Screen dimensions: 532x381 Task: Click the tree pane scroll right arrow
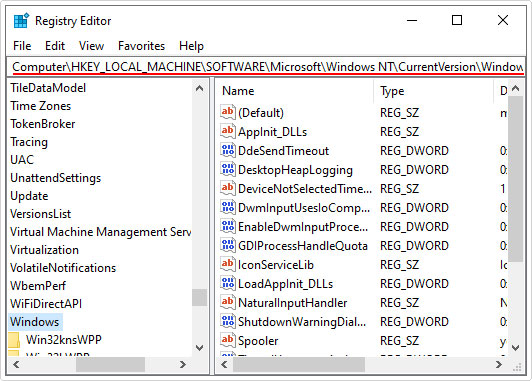(183, 364)
